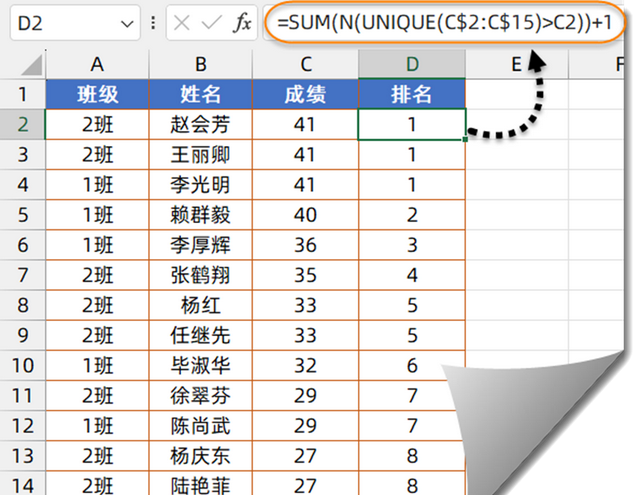Select cell with name 赖群毅
This screenshot has width=640, height=495.
(200, 215)
